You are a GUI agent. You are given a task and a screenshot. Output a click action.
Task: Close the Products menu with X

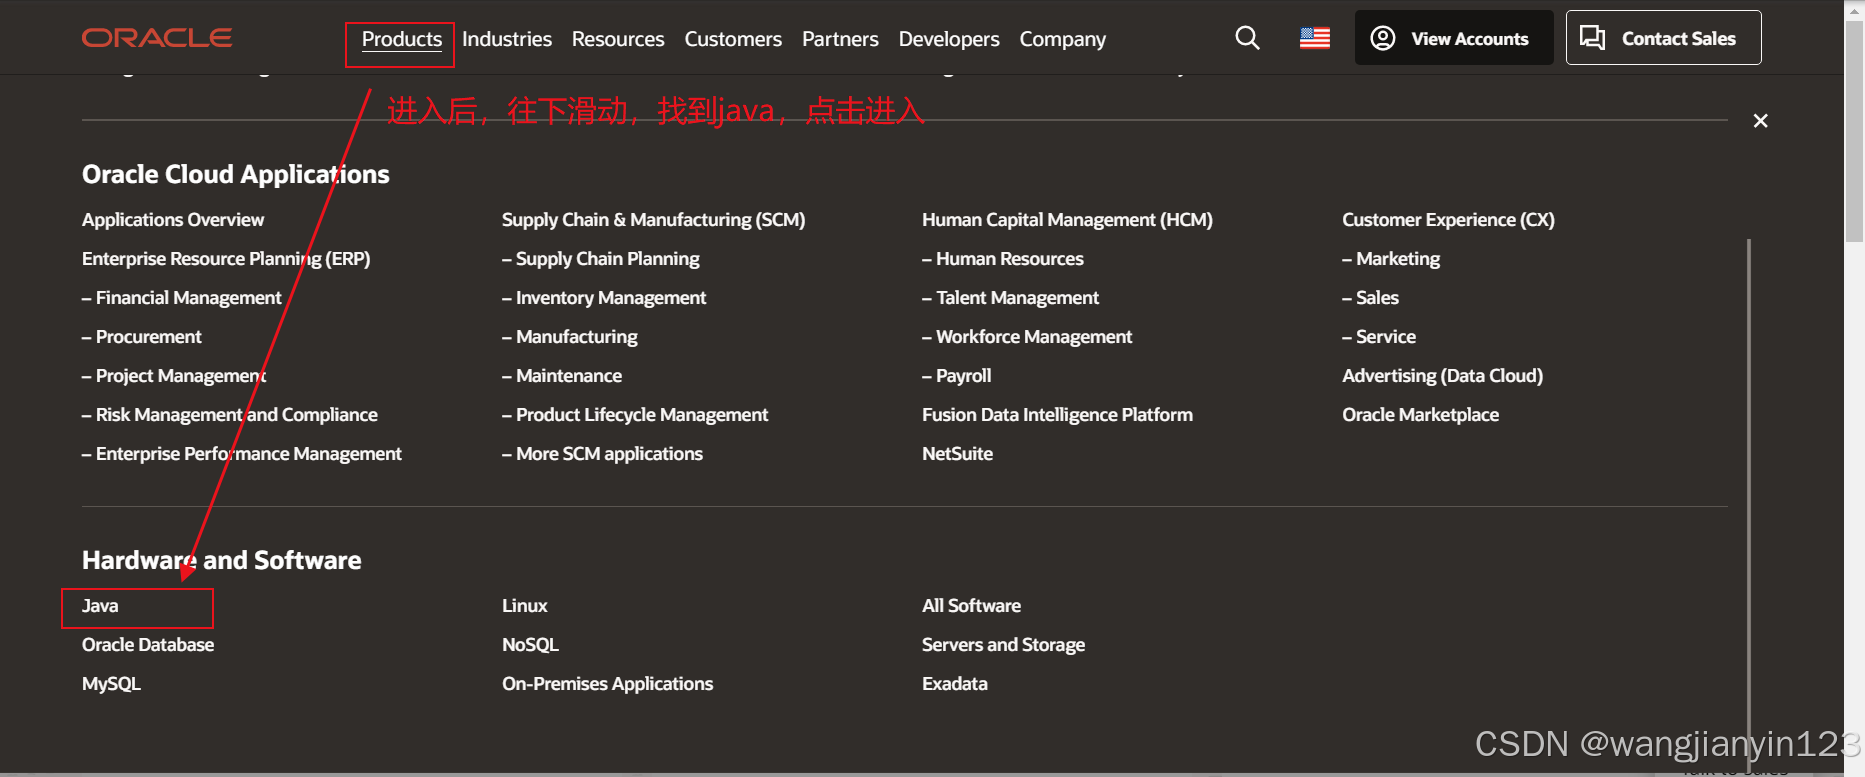click(x=1761, y=121)
